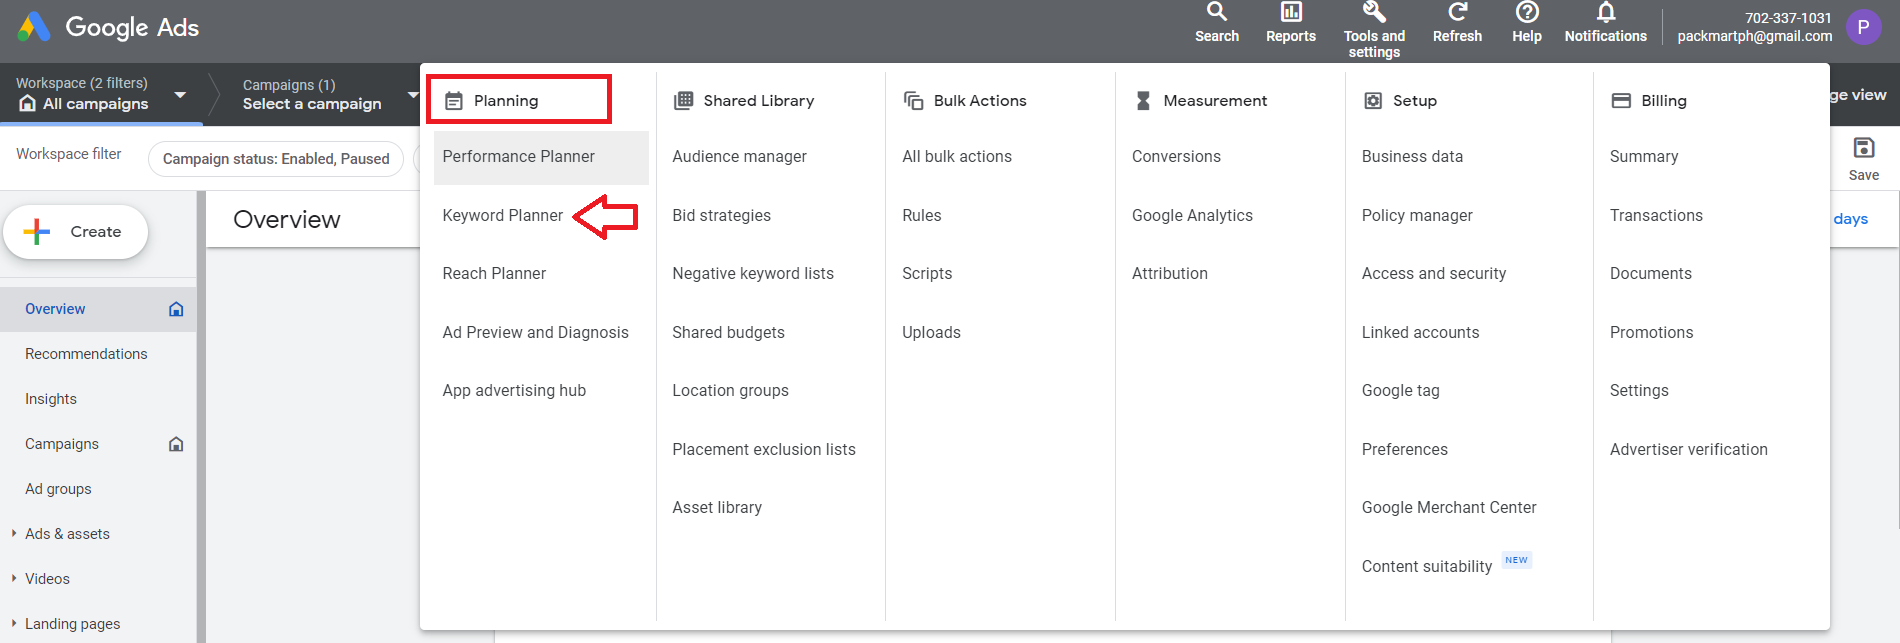
Task: Click the home icon beside Campaigns
Action: click(x=176, y=444)
